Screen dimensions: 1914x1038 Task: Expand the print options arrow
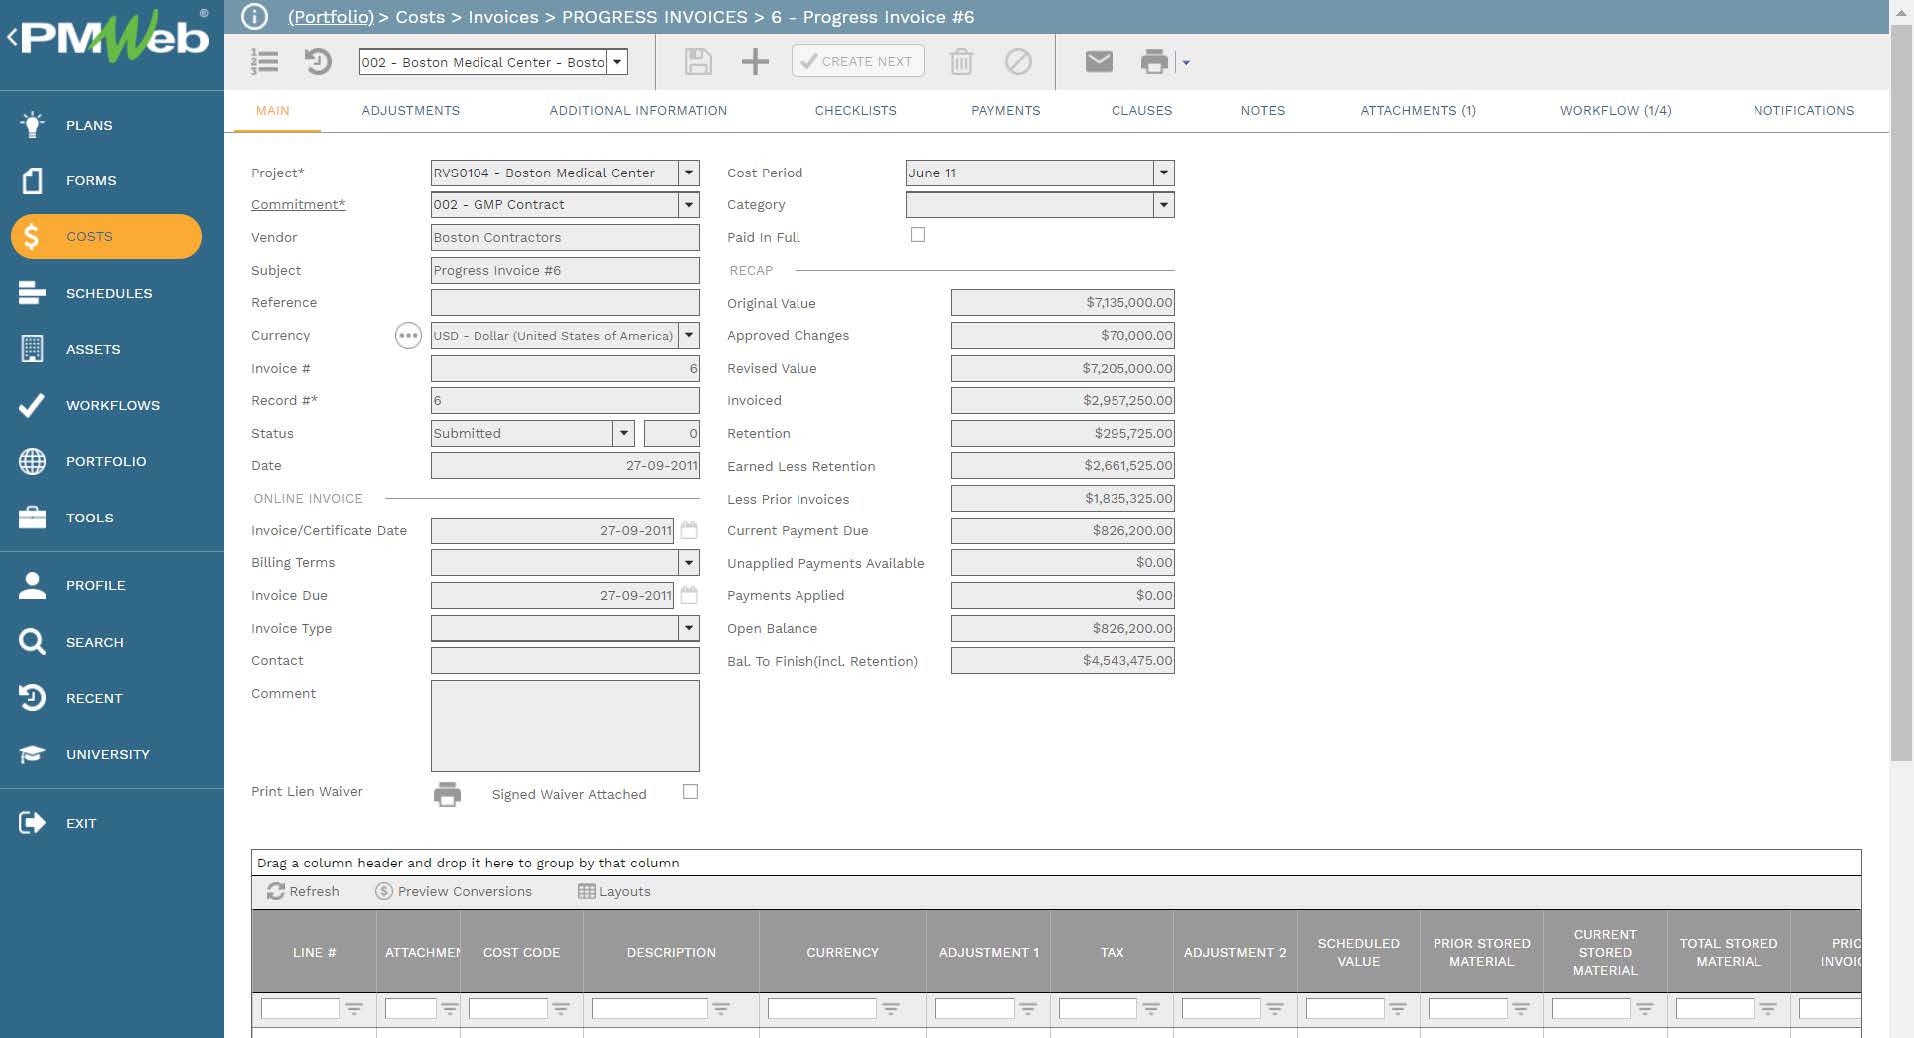(1186, 62)
